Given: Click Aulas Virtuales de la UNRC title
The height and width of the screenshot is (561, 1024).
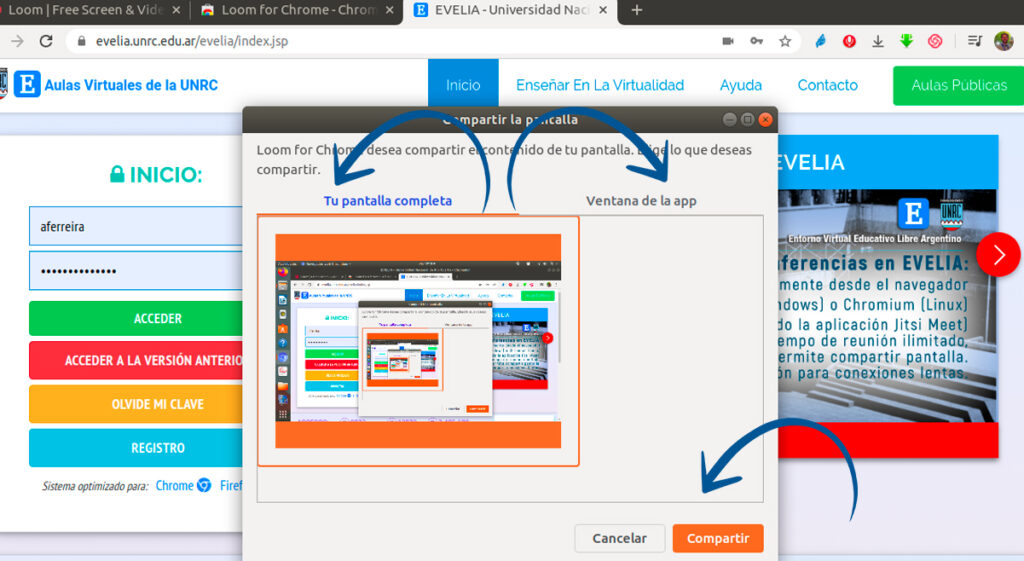Looking at the screenshot, I should pos(131,85).
